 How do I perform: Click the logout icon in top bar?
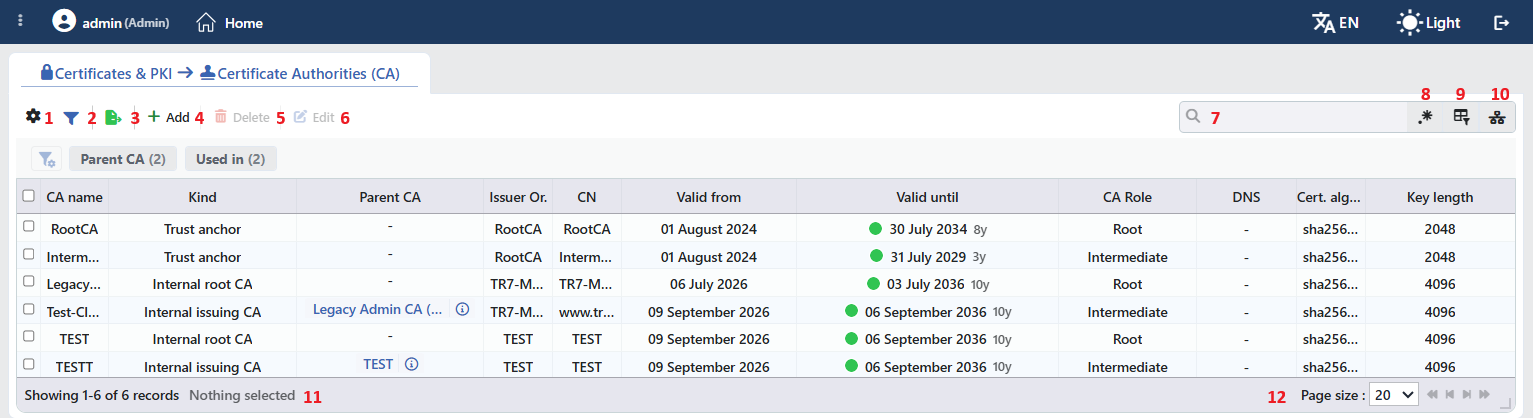pos(1501,22)
